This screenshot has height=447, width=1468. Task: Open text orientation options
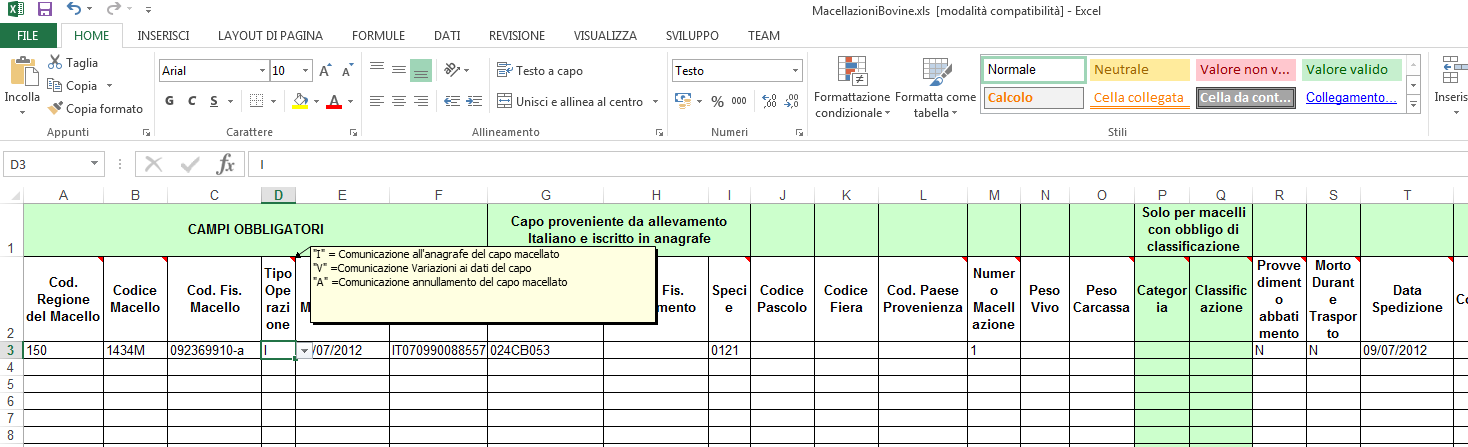456,69
